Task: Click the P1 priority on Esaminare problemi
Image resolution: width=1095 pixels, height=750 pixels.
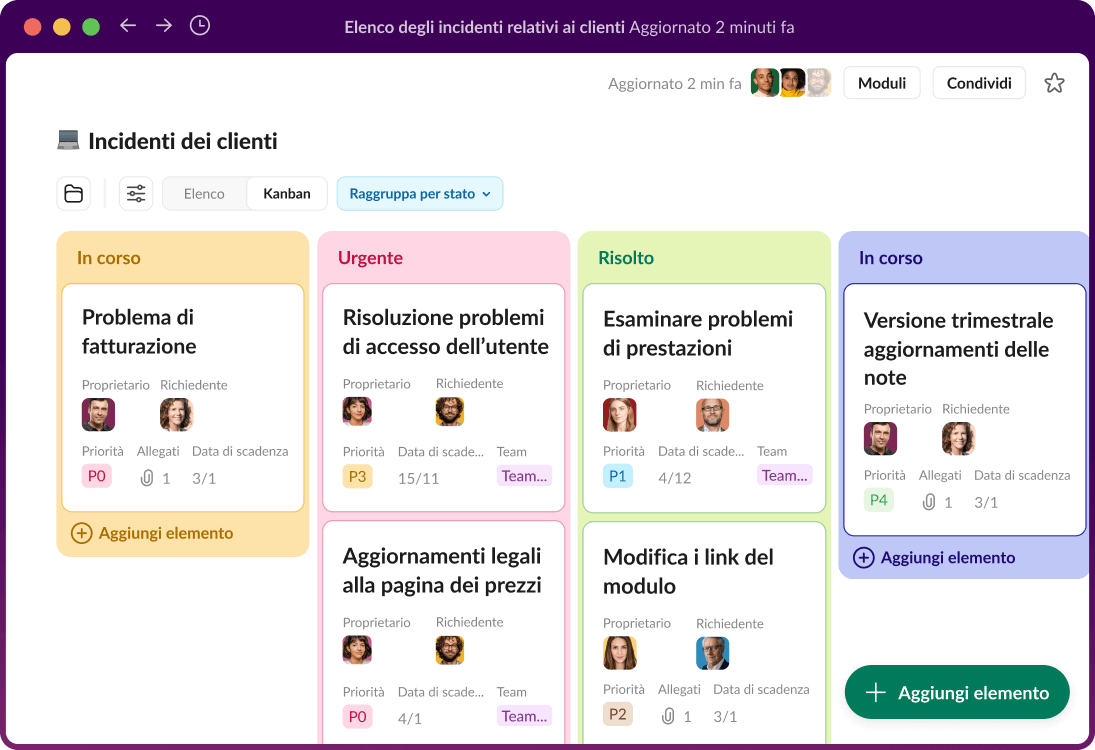Action: click(x=618, y=476)
